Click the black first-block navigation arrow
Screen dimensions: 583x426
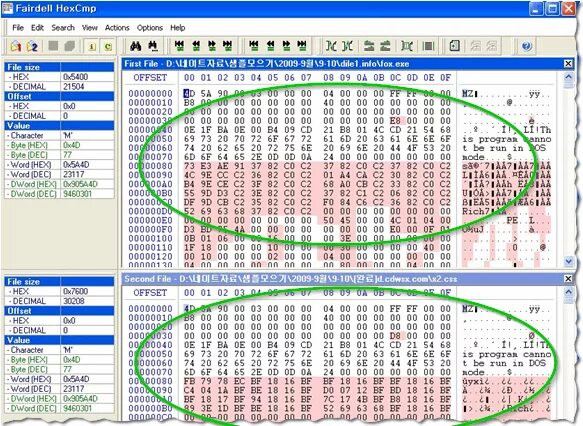coord(254,46)
